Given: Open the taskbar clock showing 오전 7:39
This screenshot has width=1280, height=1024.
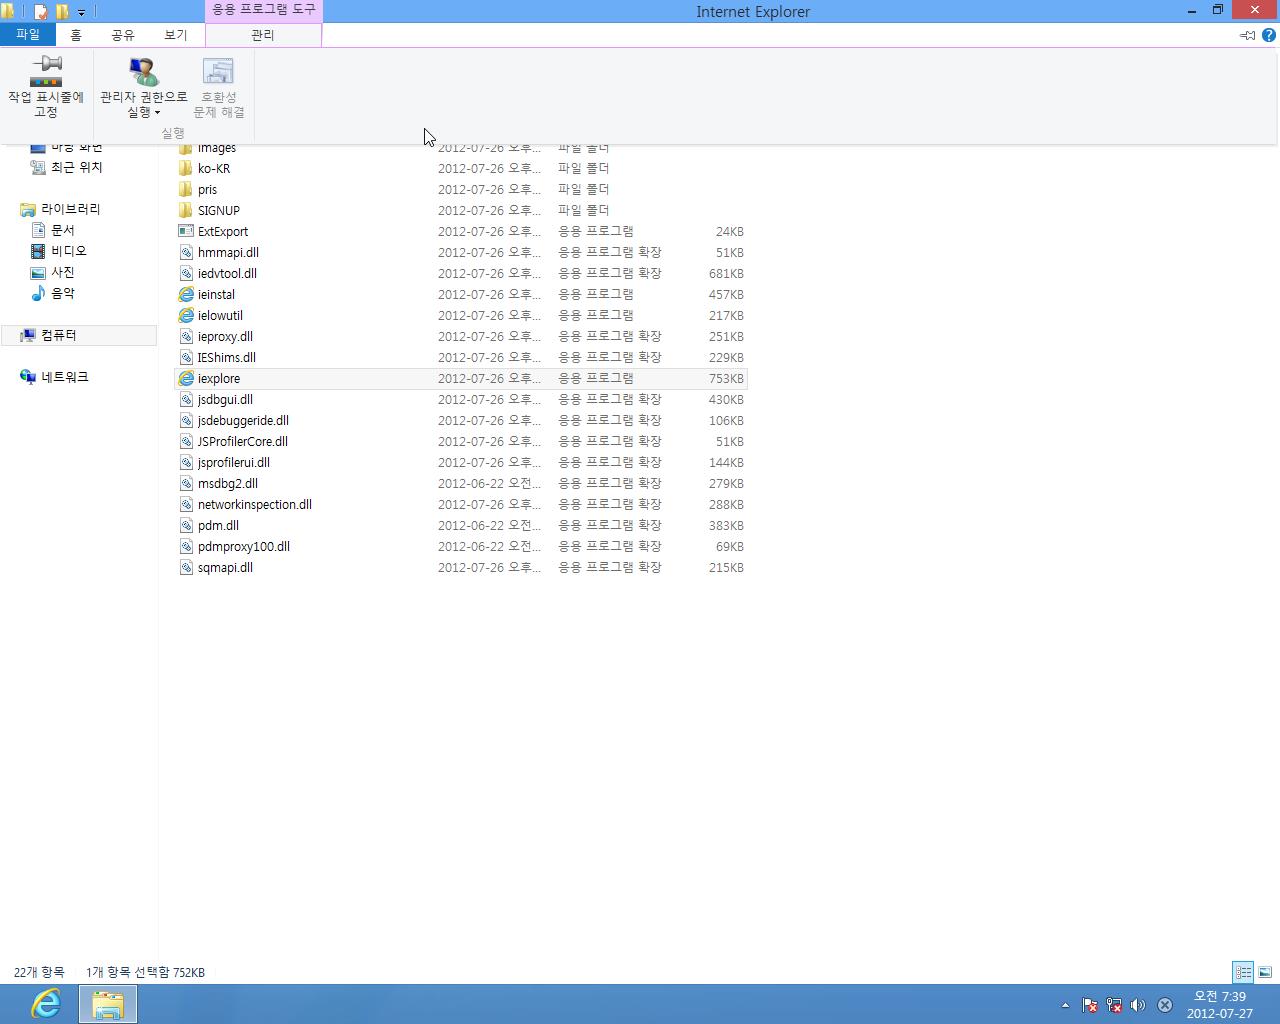Looking at the screenshot, I should (x=1220, y=1004).
